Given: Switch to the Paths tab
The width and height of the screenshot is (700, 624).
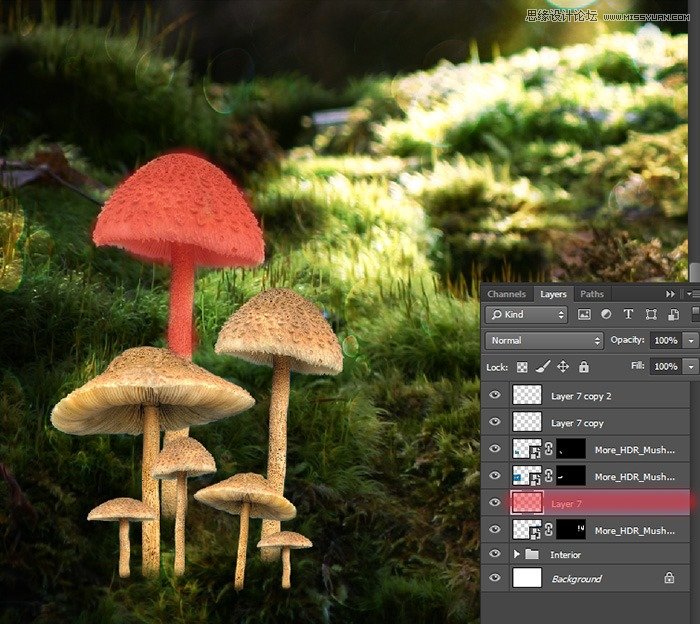Looking at the screenshot, I should pos(592,294).
